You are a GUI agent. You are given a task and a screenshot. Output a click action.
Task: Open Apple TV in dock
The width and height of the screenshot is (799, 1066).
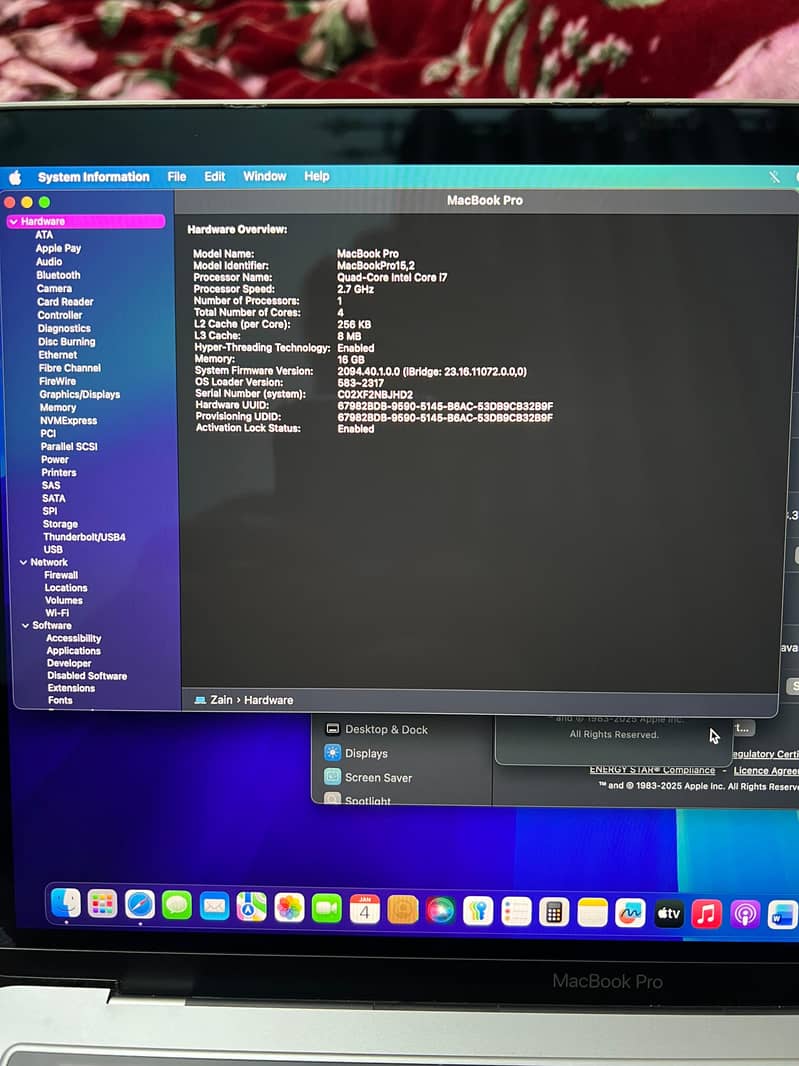668,914
